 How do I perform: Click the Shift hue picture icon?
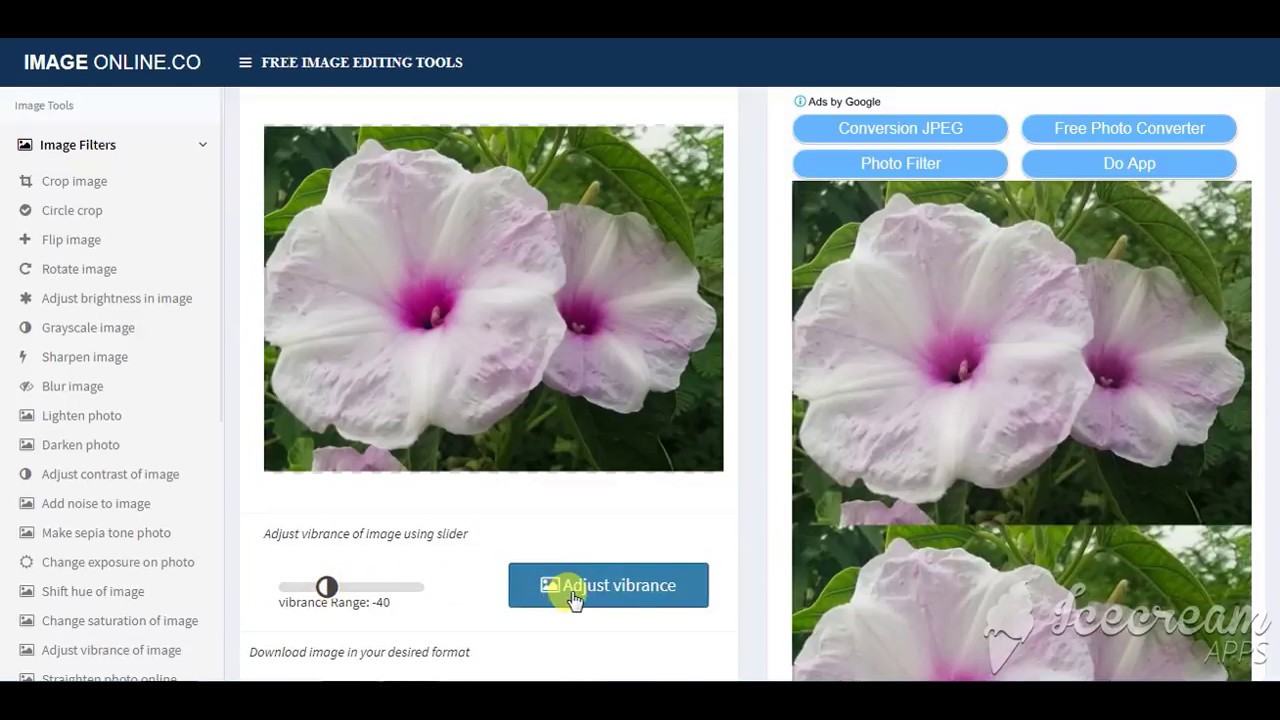[26, 591]
